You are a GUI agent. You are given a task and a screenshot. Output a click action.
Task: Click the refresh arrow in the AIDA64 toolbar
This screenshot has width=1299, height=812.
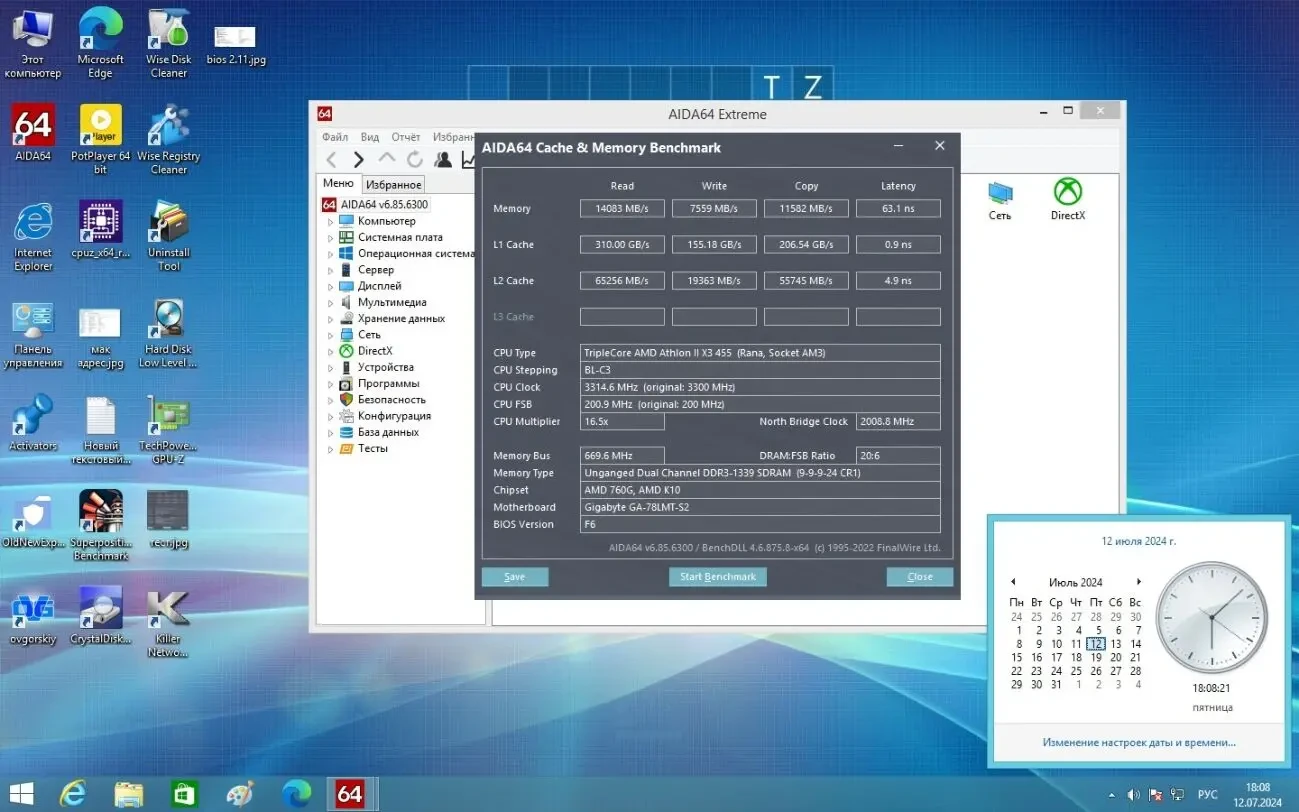pyautogui.click(x=414, y=159)
